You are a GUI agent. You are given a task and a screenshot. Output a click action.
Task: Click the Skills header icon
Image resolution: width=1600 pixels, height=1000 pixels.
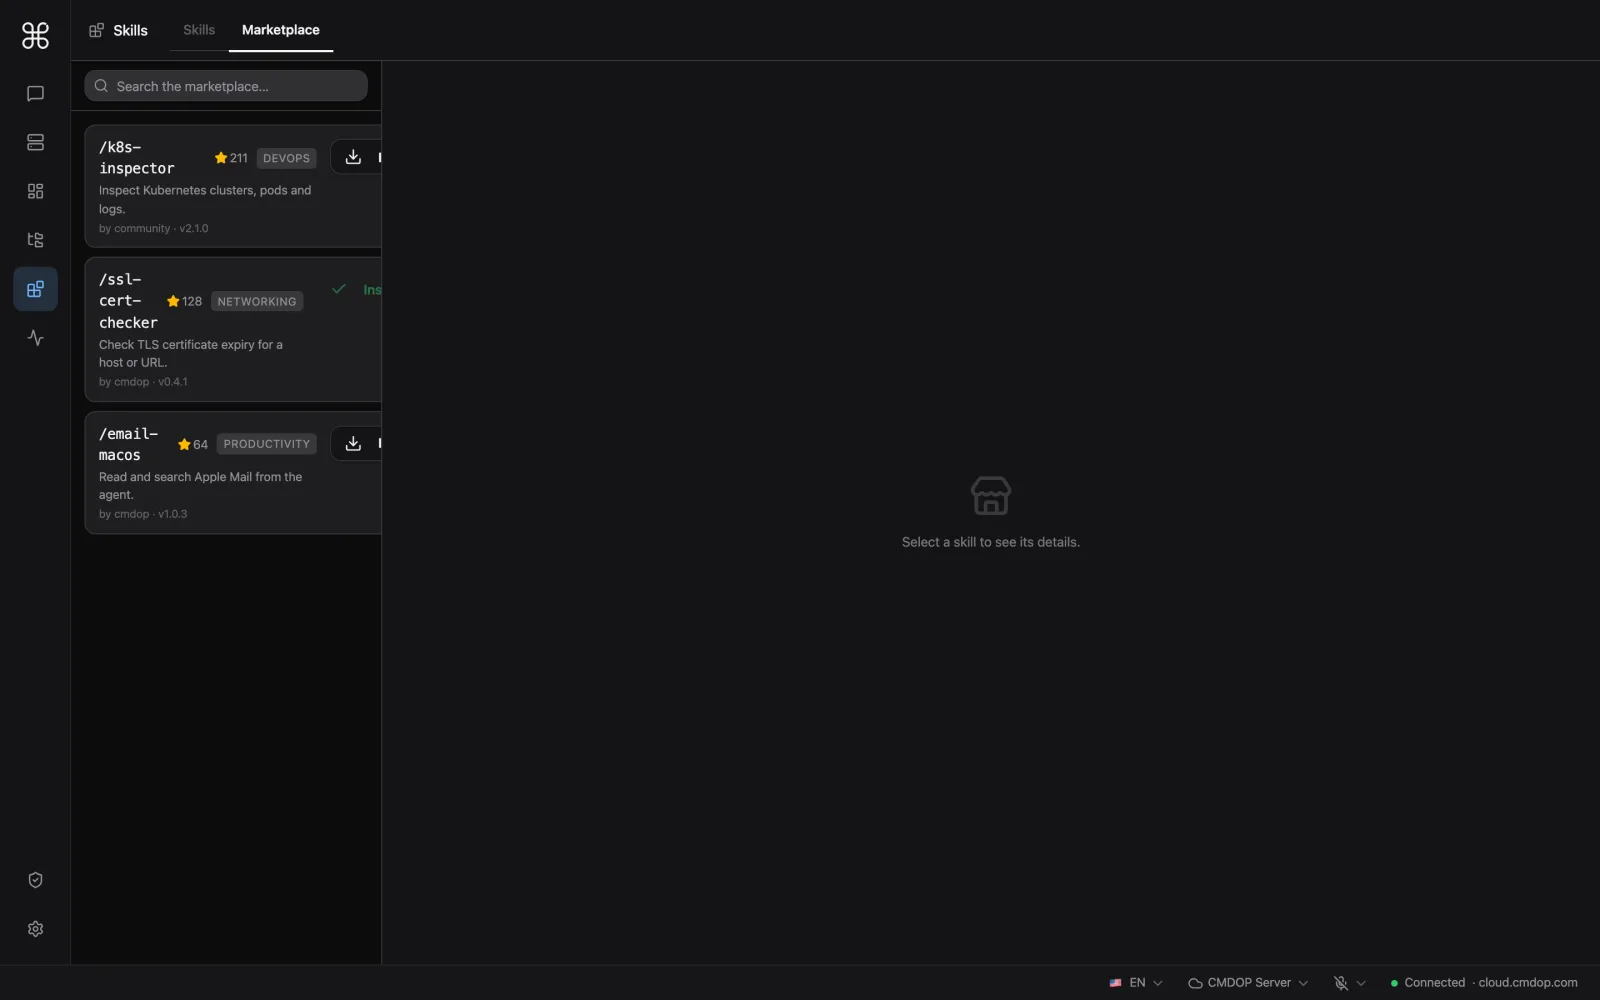[x=96, y=30]
